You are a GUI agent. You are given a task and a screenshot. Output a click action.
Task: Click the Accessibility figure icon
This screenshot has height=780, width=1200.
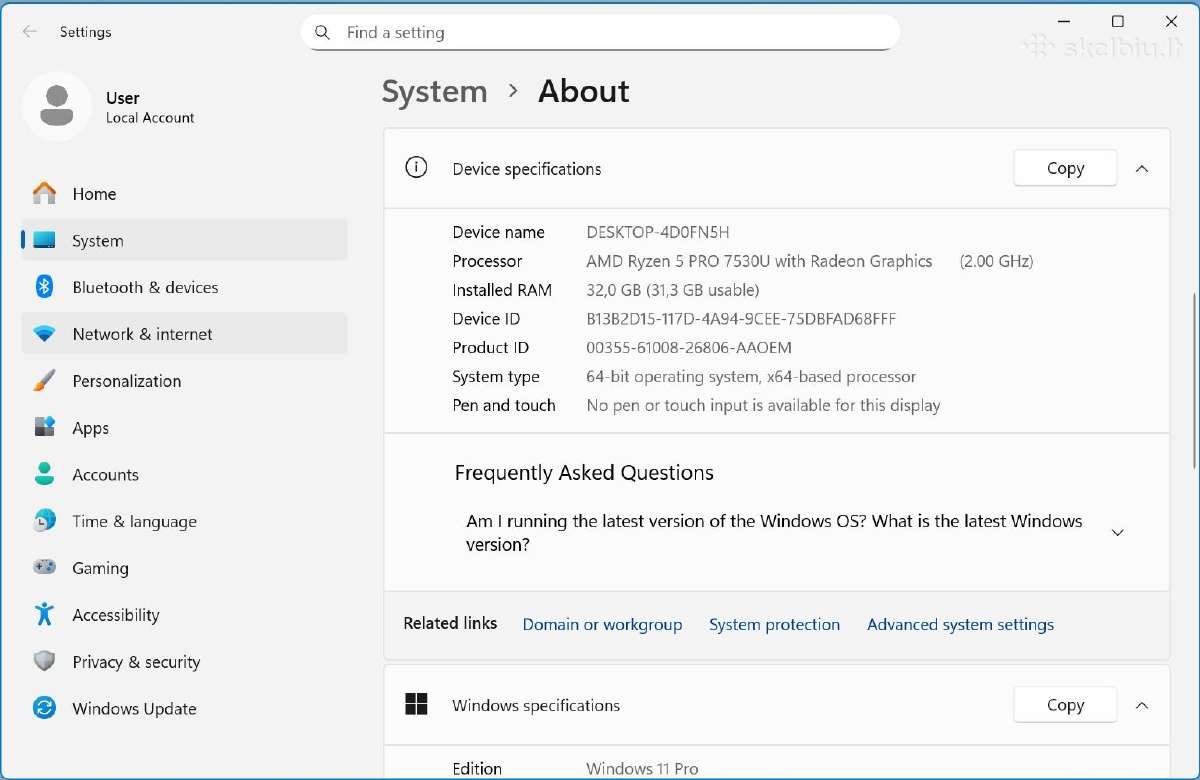(x=44, y=614)
